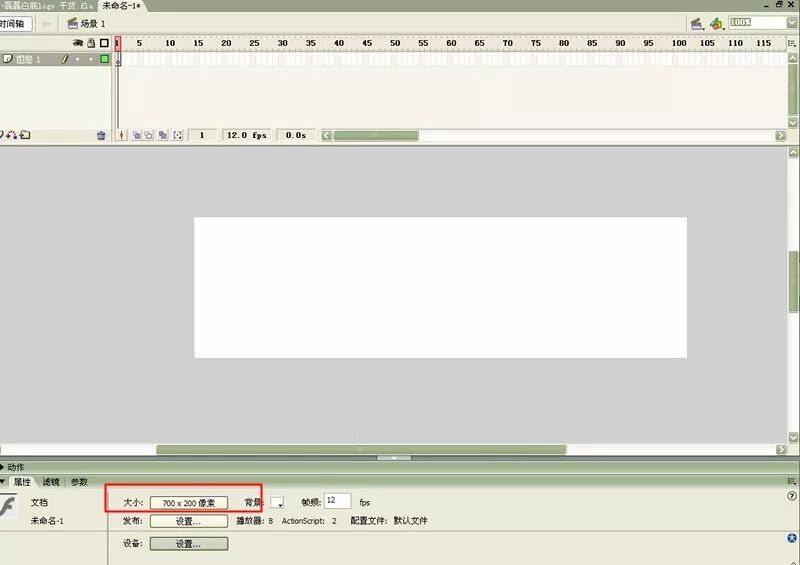The width and height of the screenshot is (800, 565).
Task: Click the insert layer folder icon
Action: tap(25, 135)
